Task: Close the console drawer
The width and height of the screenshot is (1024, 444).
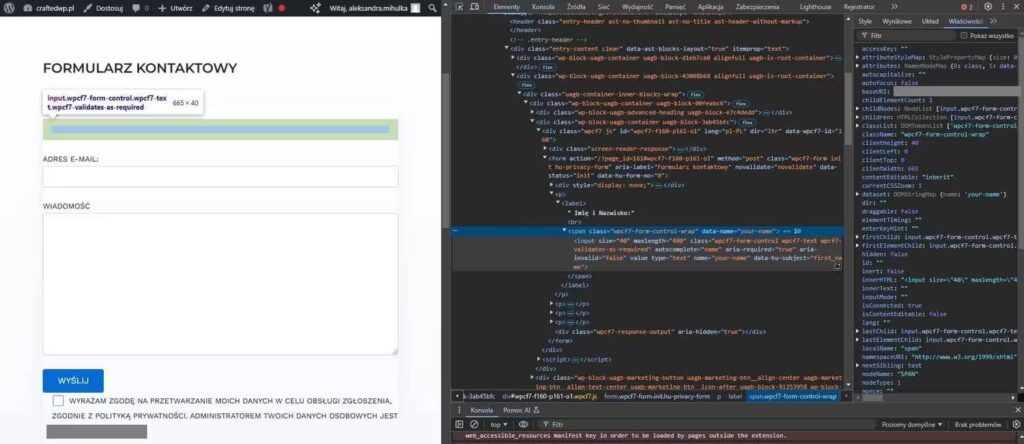Action: (1017, 410)
